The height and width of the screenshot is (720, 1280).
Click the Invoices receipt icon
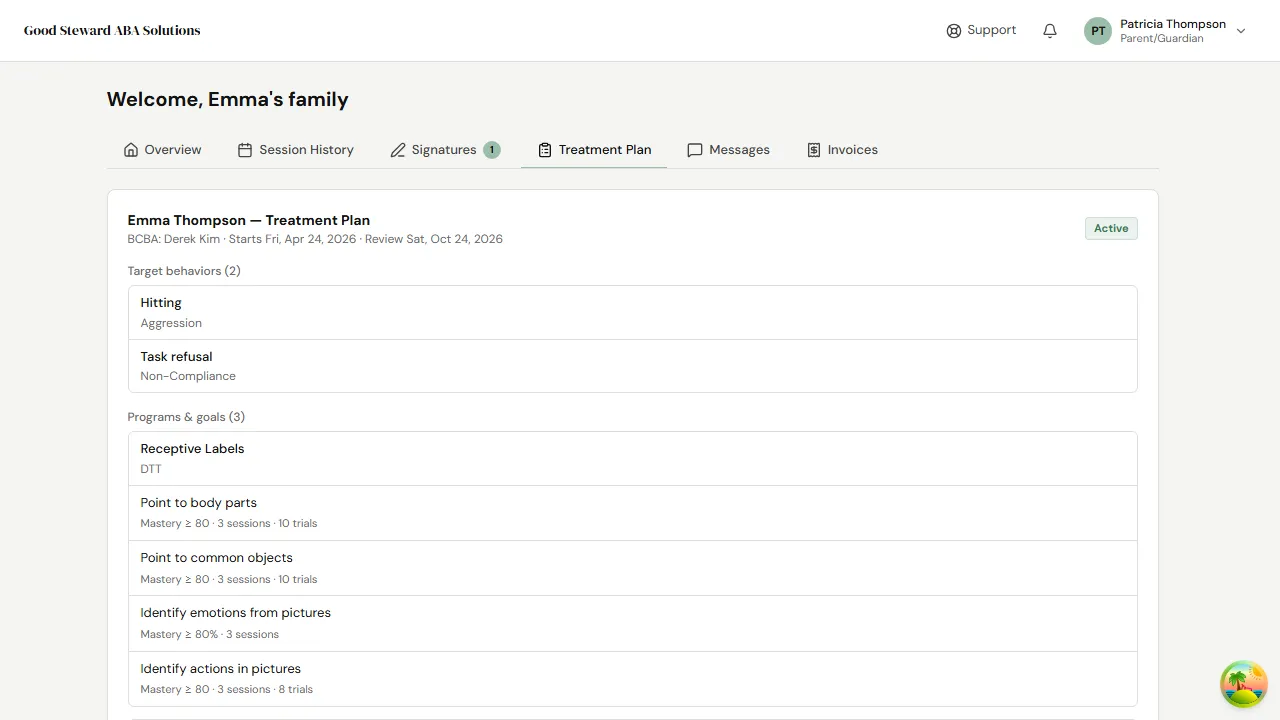point(814,150)
